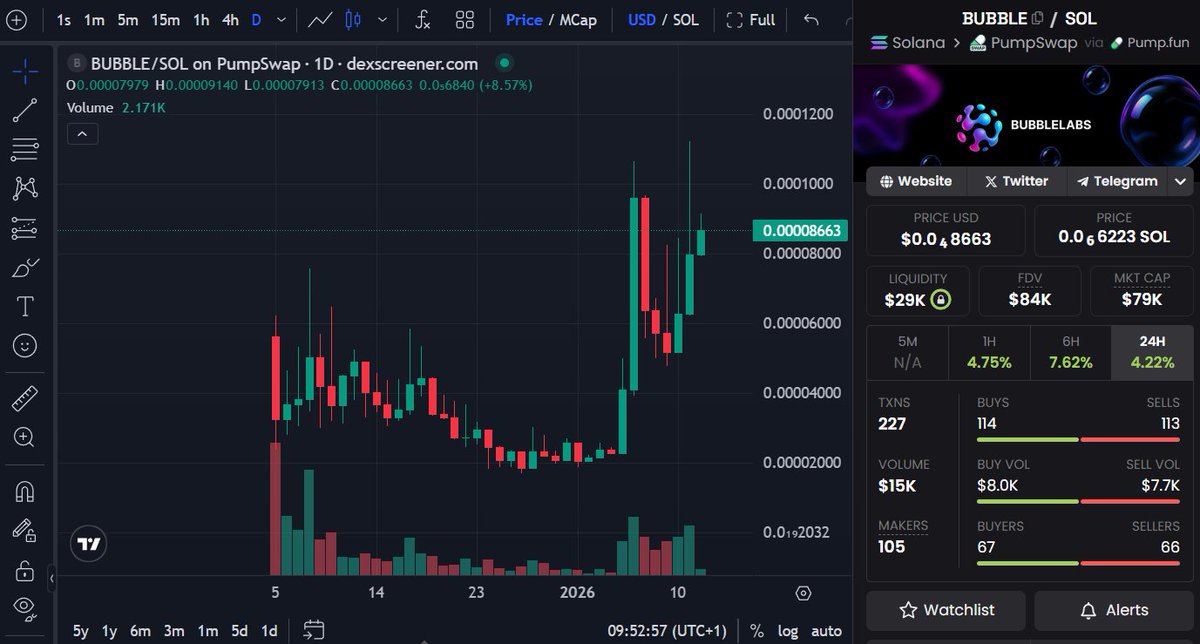Set the date range to 1d

(269, 631)
